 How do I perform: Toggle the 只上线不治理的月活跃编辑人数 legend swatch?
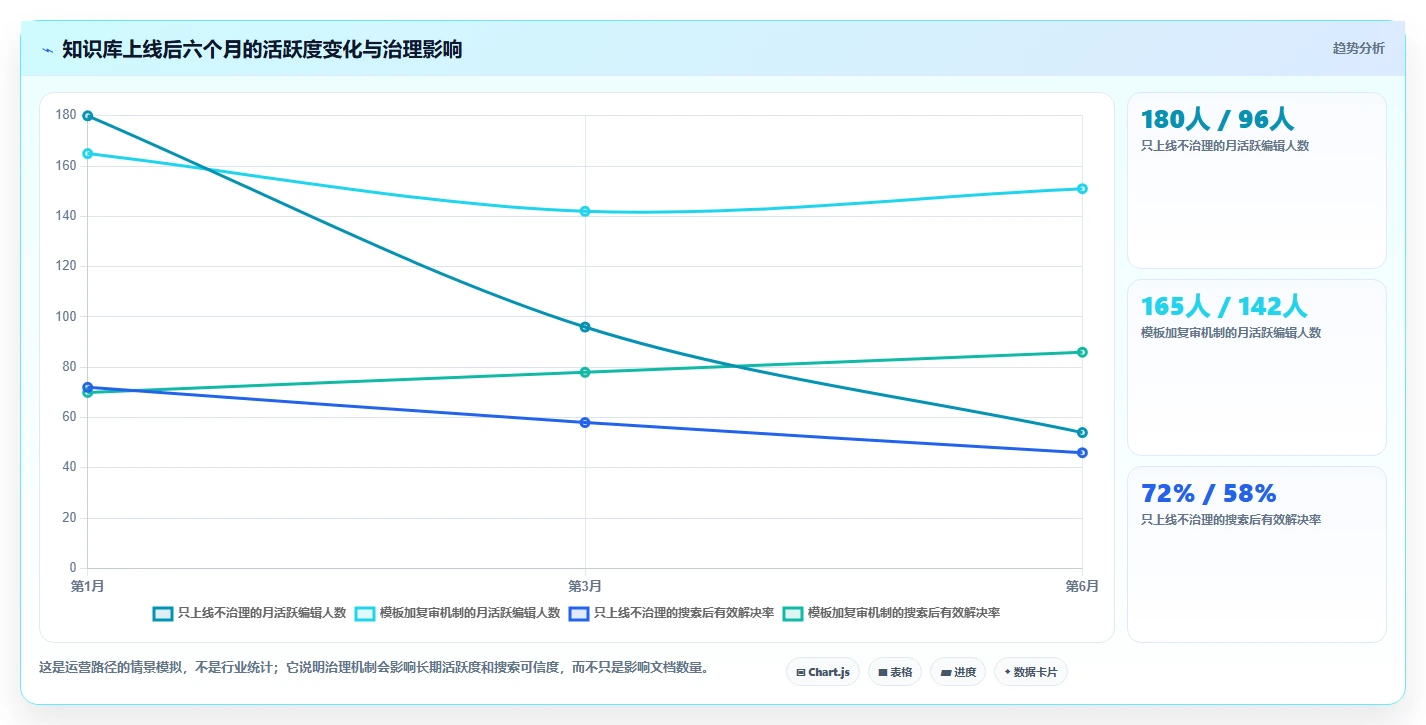pos(163,614)
